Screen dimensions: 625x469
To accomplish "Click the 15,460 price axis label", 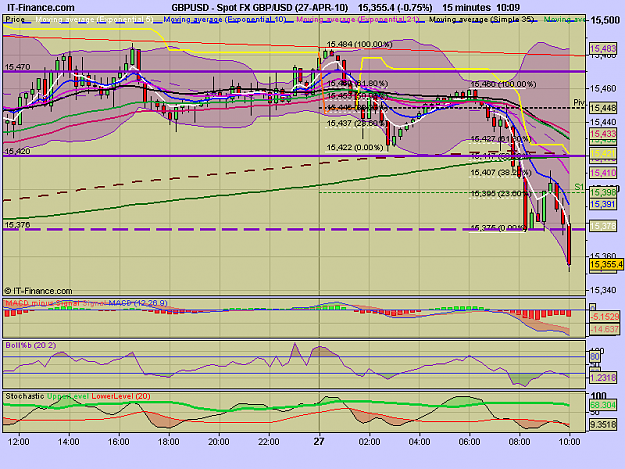I will pos(603,88).
